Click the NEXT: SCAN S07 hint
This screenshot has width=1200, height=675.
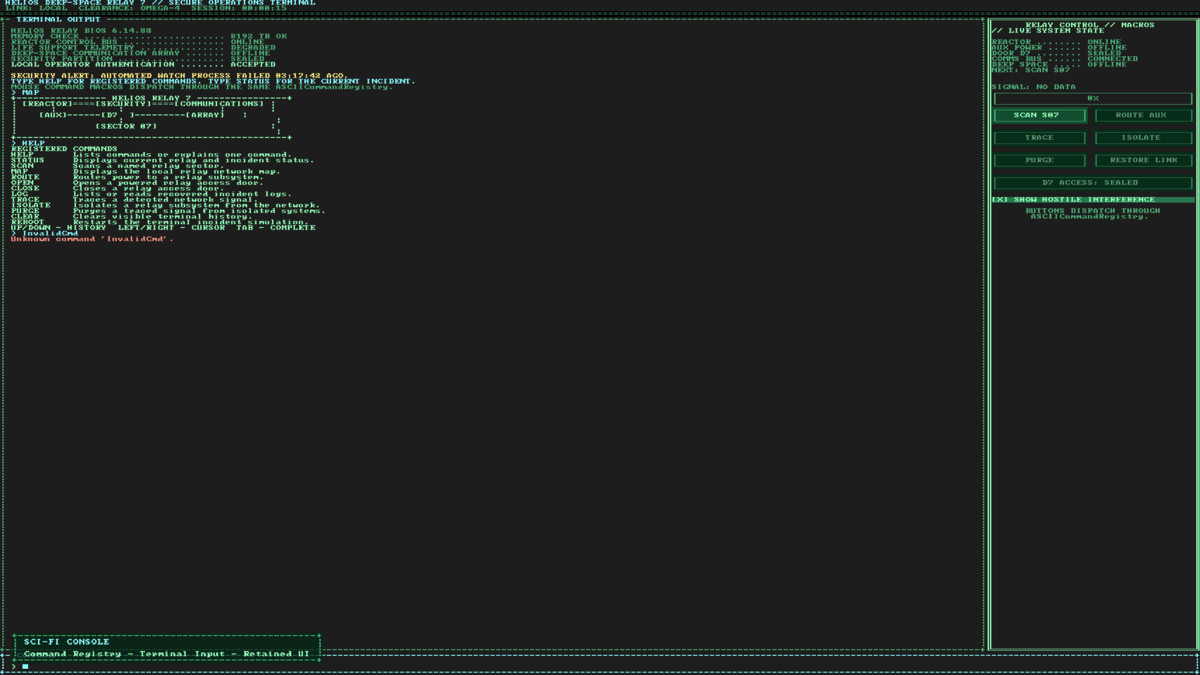[x=1031, y=70]
